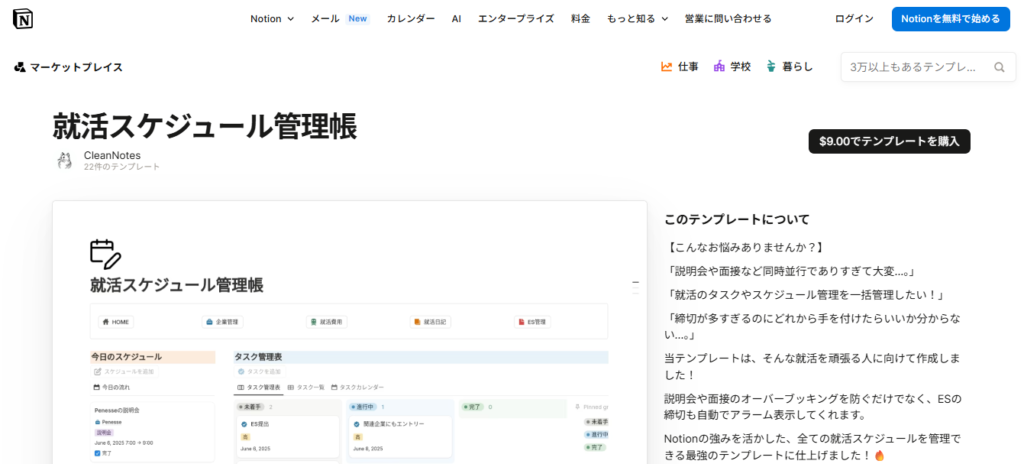This screenshot has height=464, width=1024.
Task: Click the HOME house button in preview
Action: [116, 322]
